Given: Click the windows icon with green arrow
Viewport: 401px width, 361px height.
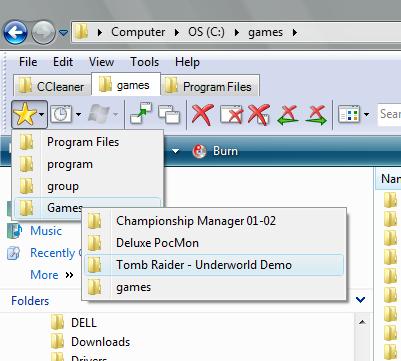Looking at the screenshot, I should tap(141, 113).
